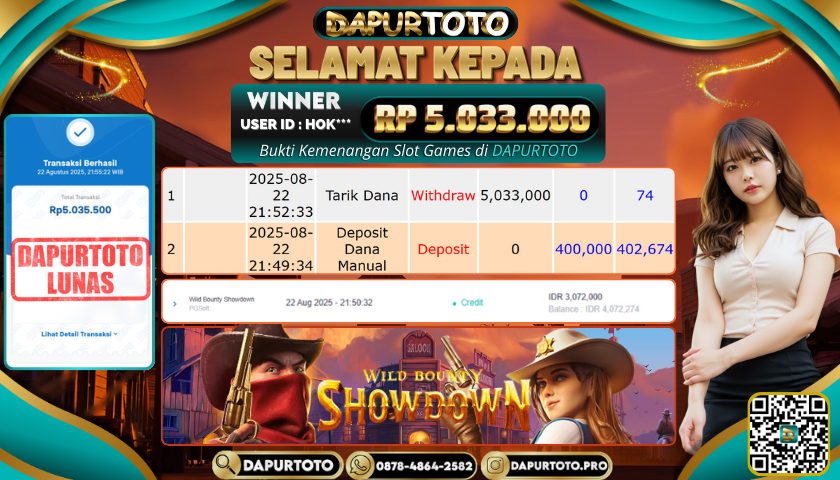Click the 0878-4864-2582 WhatsApp contact button
This screenshot has width=840, height=480.
click(x=411, y=466)
